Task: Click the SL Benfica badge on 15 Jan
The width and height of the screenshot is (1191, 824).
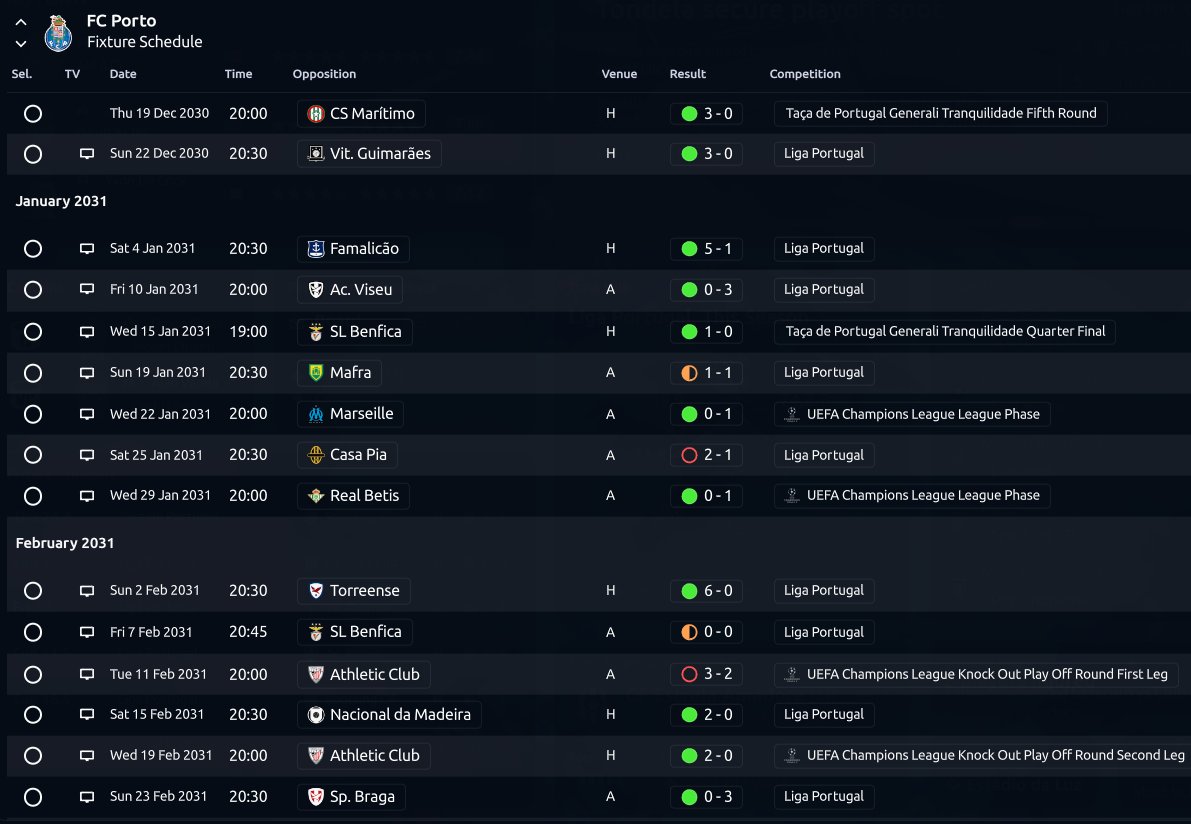Action: 316,332
